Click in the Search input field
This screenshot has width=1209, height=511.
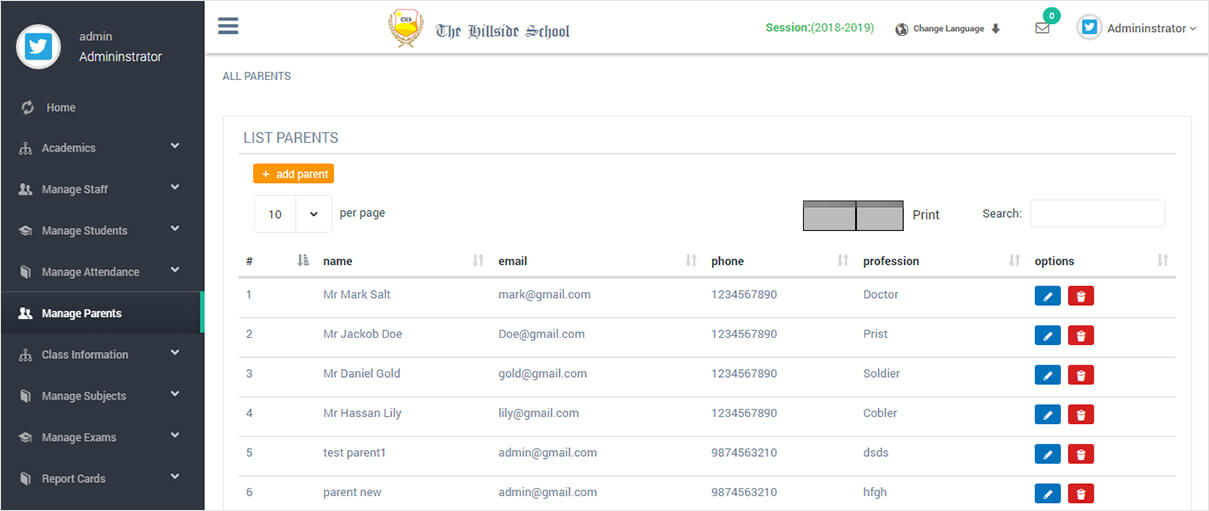[1097, 214]
